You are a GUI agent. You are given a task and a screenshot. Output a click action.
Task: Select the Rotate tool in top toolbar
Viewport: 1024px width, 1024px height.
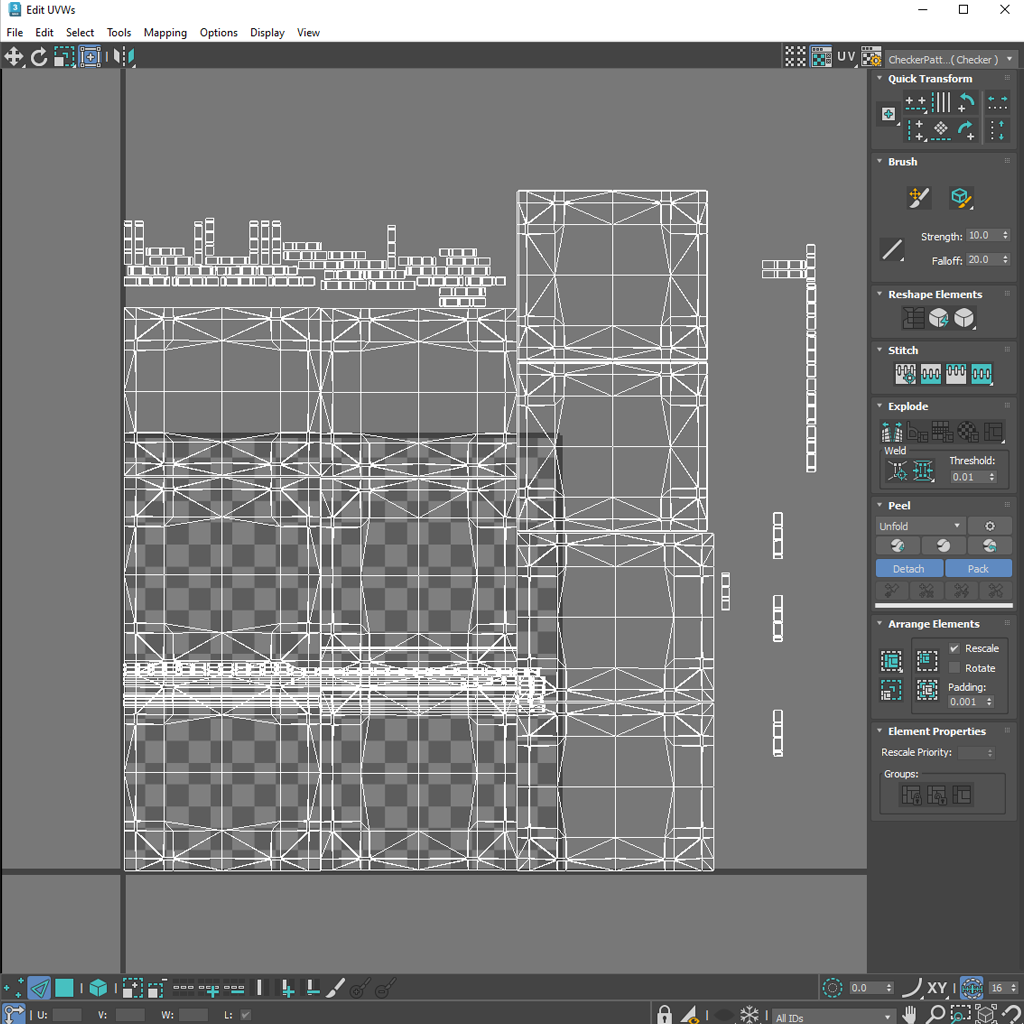coord(39,57)
